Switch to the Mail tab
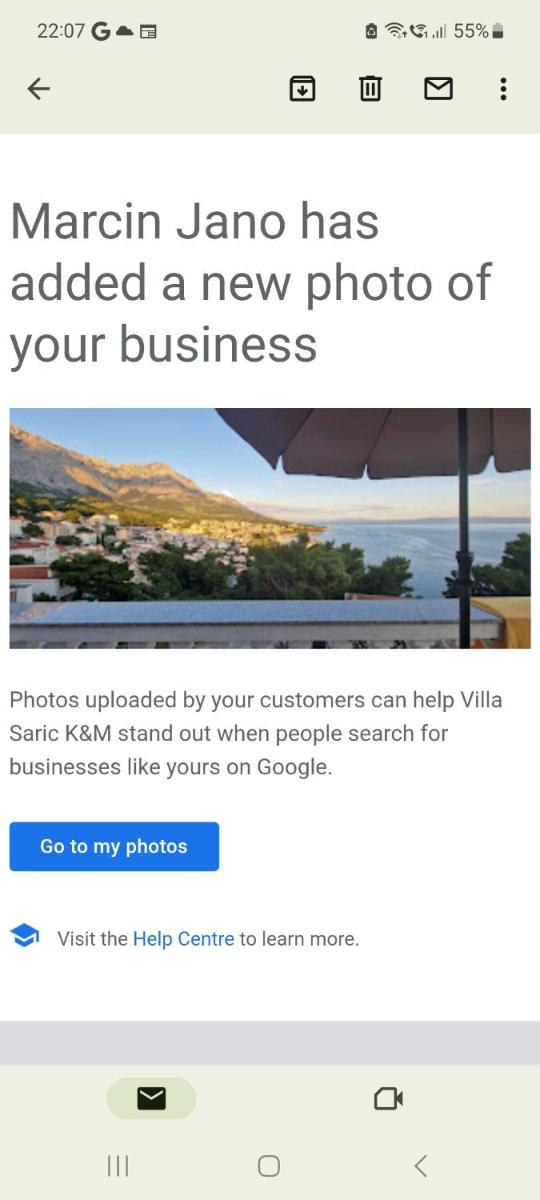 [151, 1098]
